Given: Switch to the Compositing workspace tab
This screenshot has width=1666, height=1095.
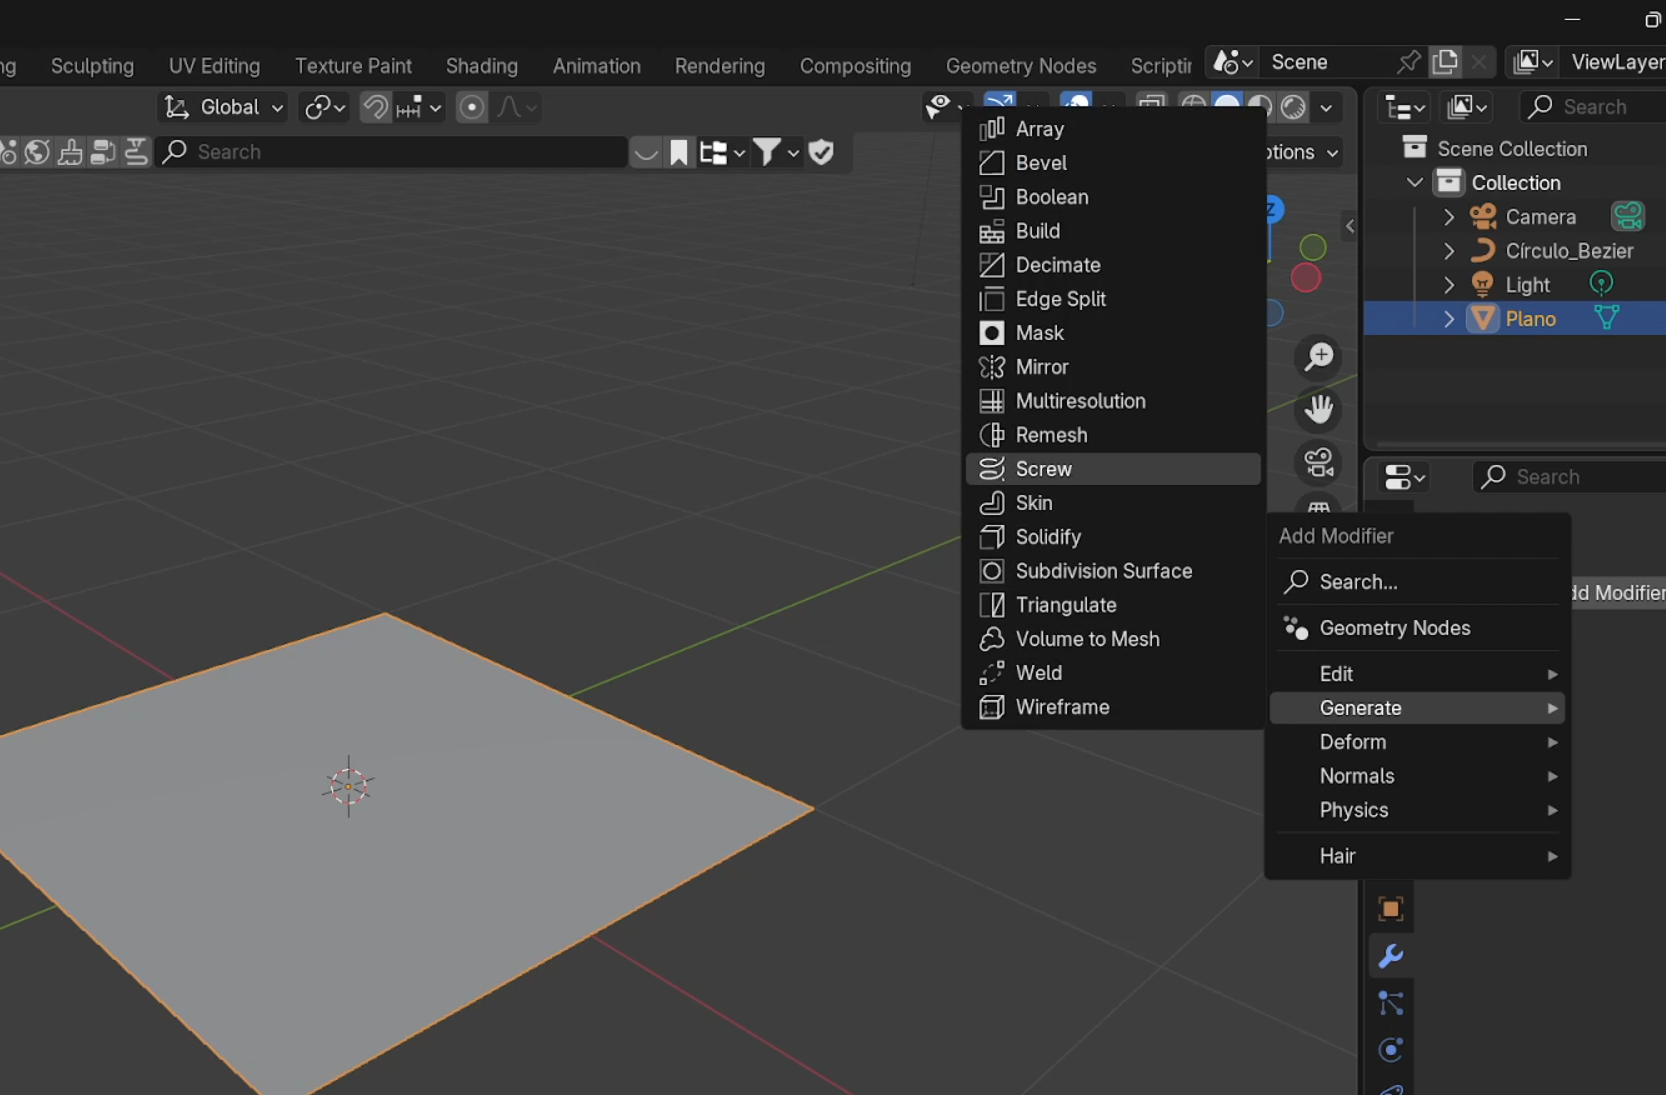Looking at the screenshot, I should [855, 66].
